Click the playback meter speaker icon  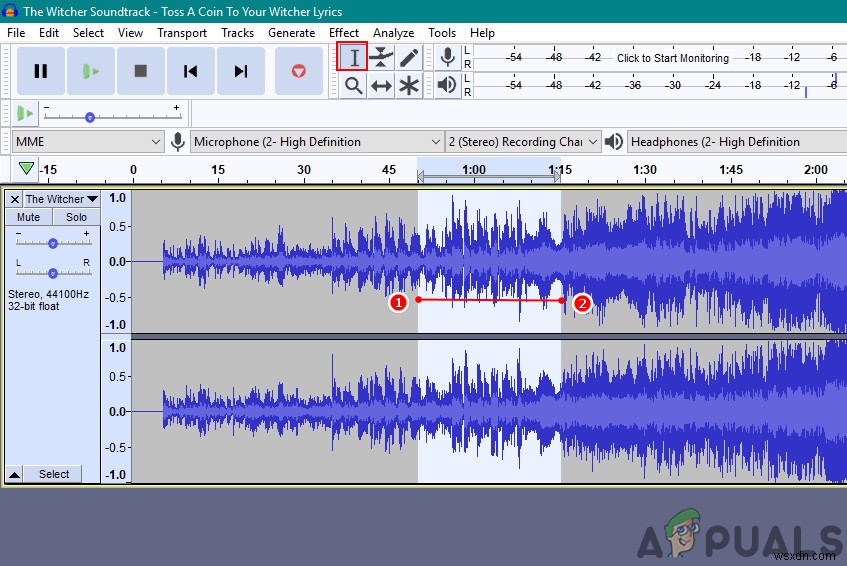click(x=447, y=85)
